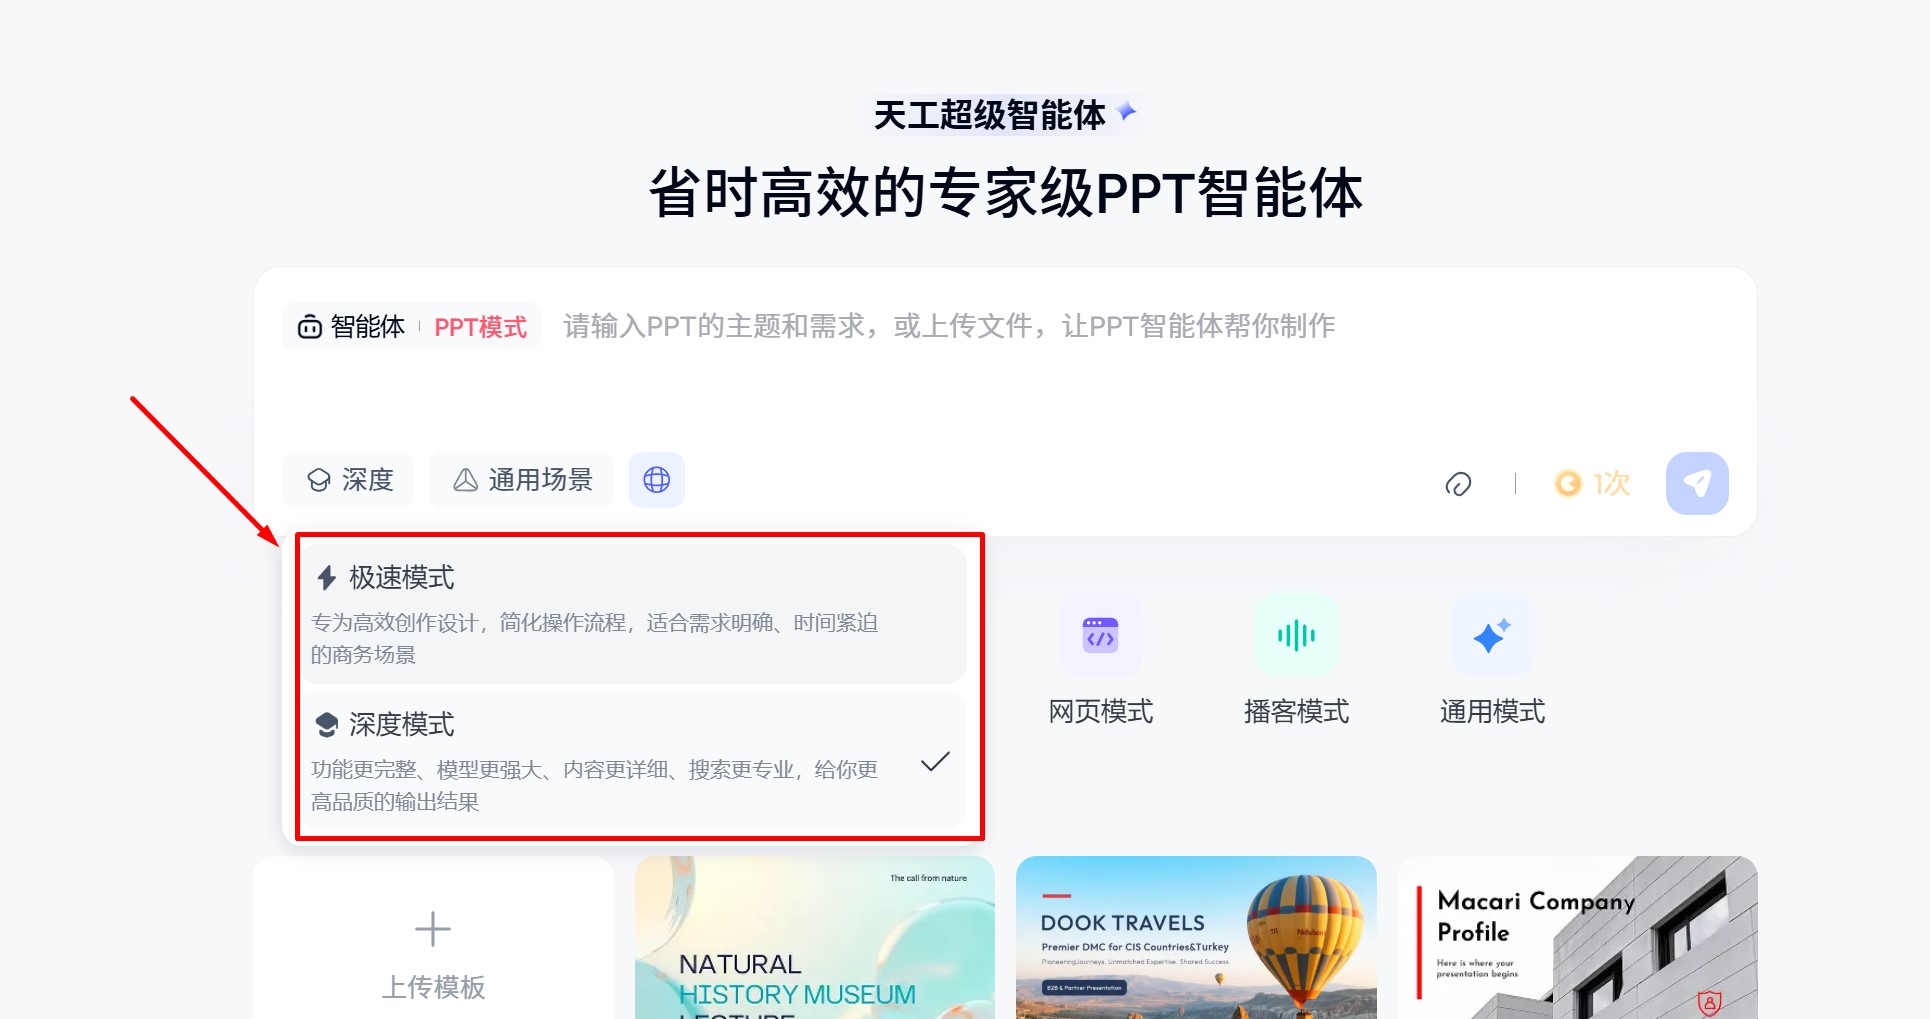Click the 播客模式 sound wave icon
The image size is (1930, 1019).
pyautogui.click(x=1296, y=635)
